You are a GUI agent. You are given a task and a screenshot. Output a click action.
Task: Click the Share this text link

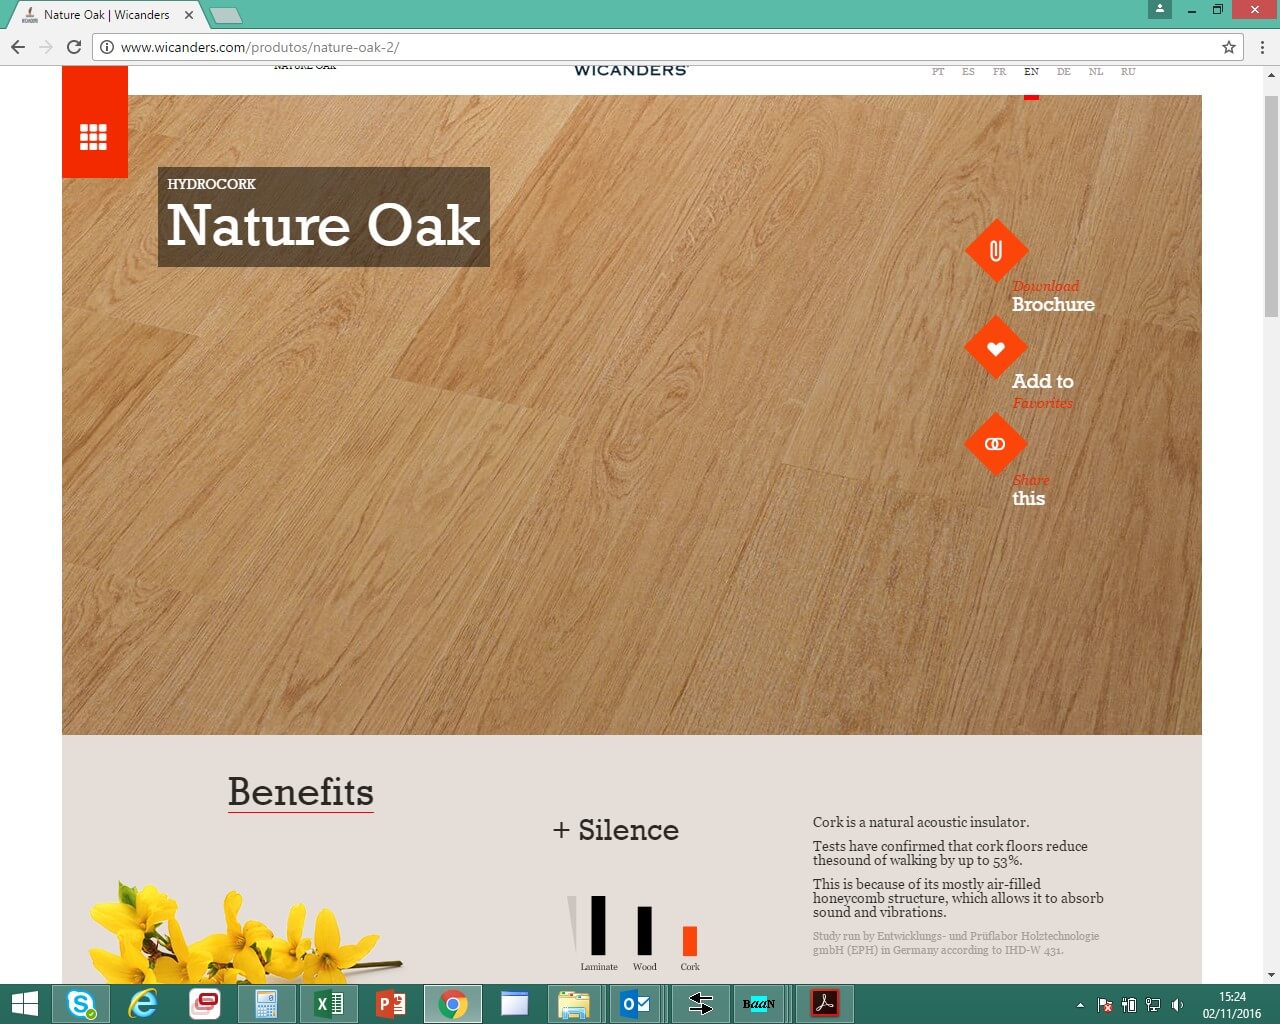coord(1030,490)
